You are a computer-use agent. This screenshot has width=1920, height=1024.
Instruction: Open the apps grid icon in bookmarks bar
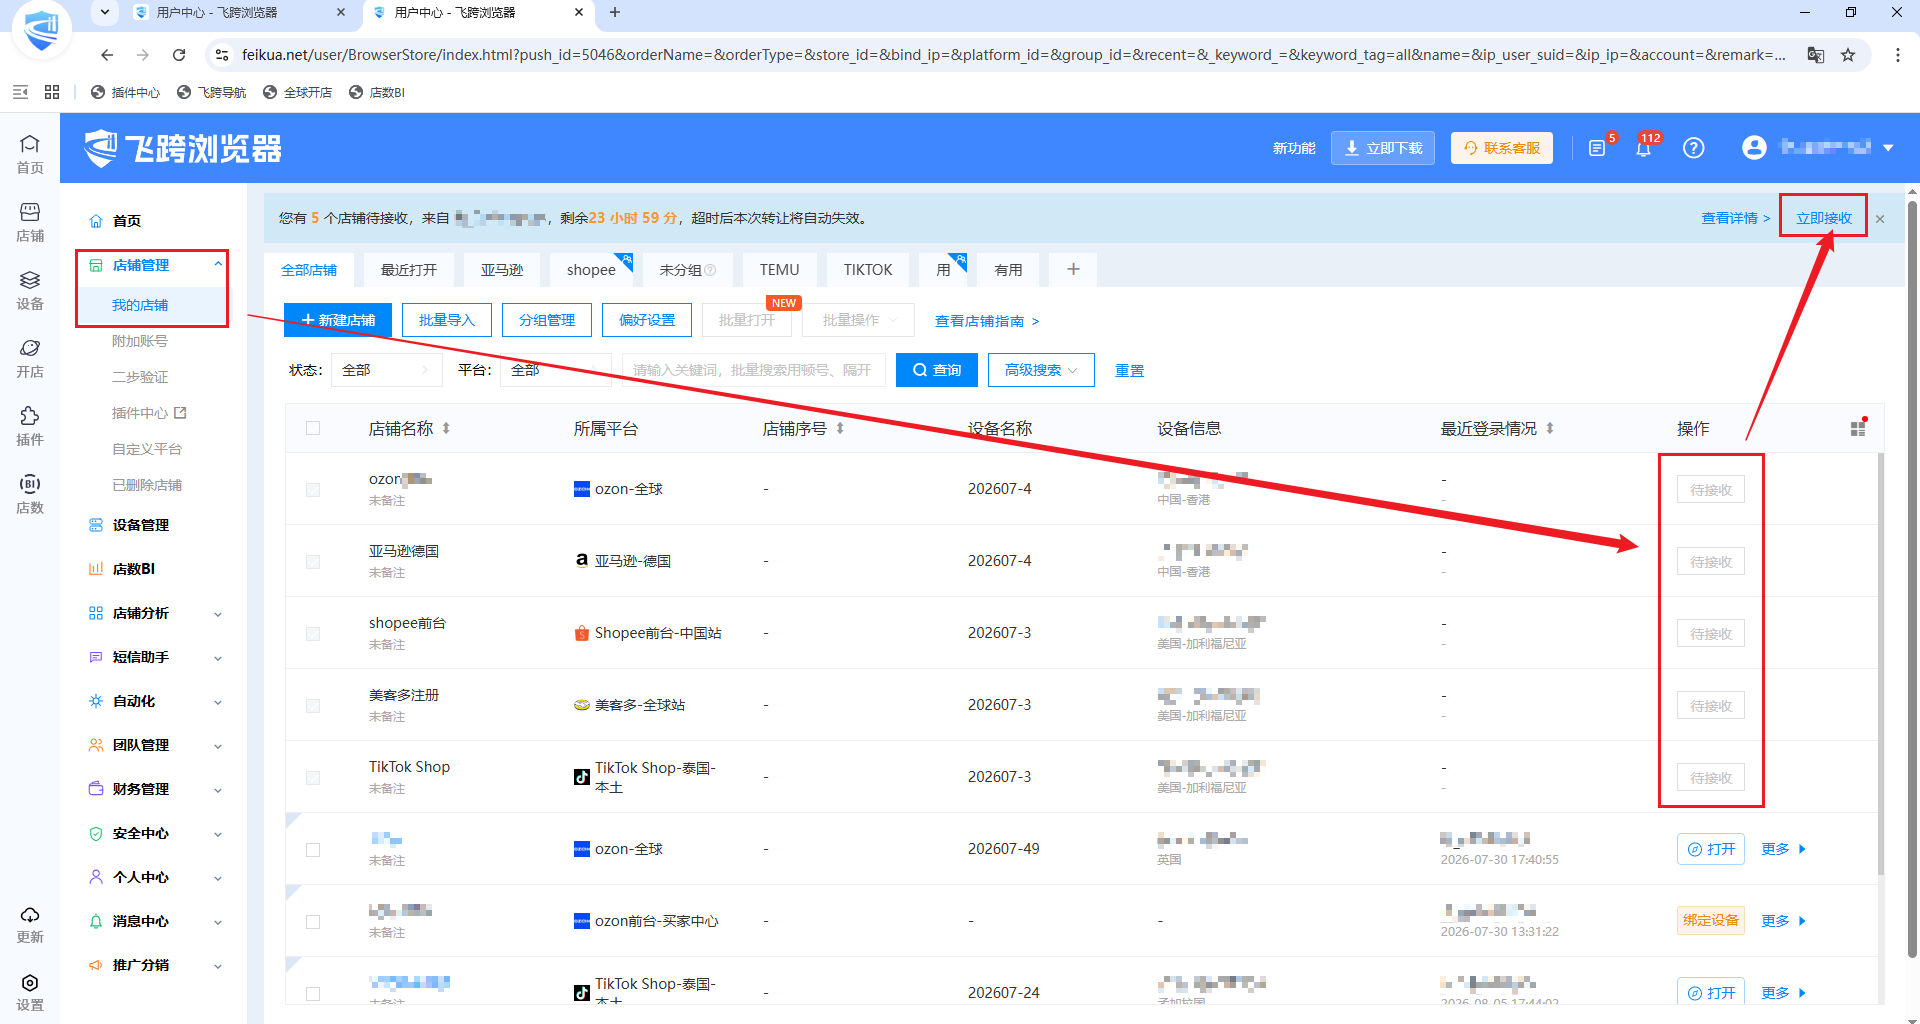point(52,92)
